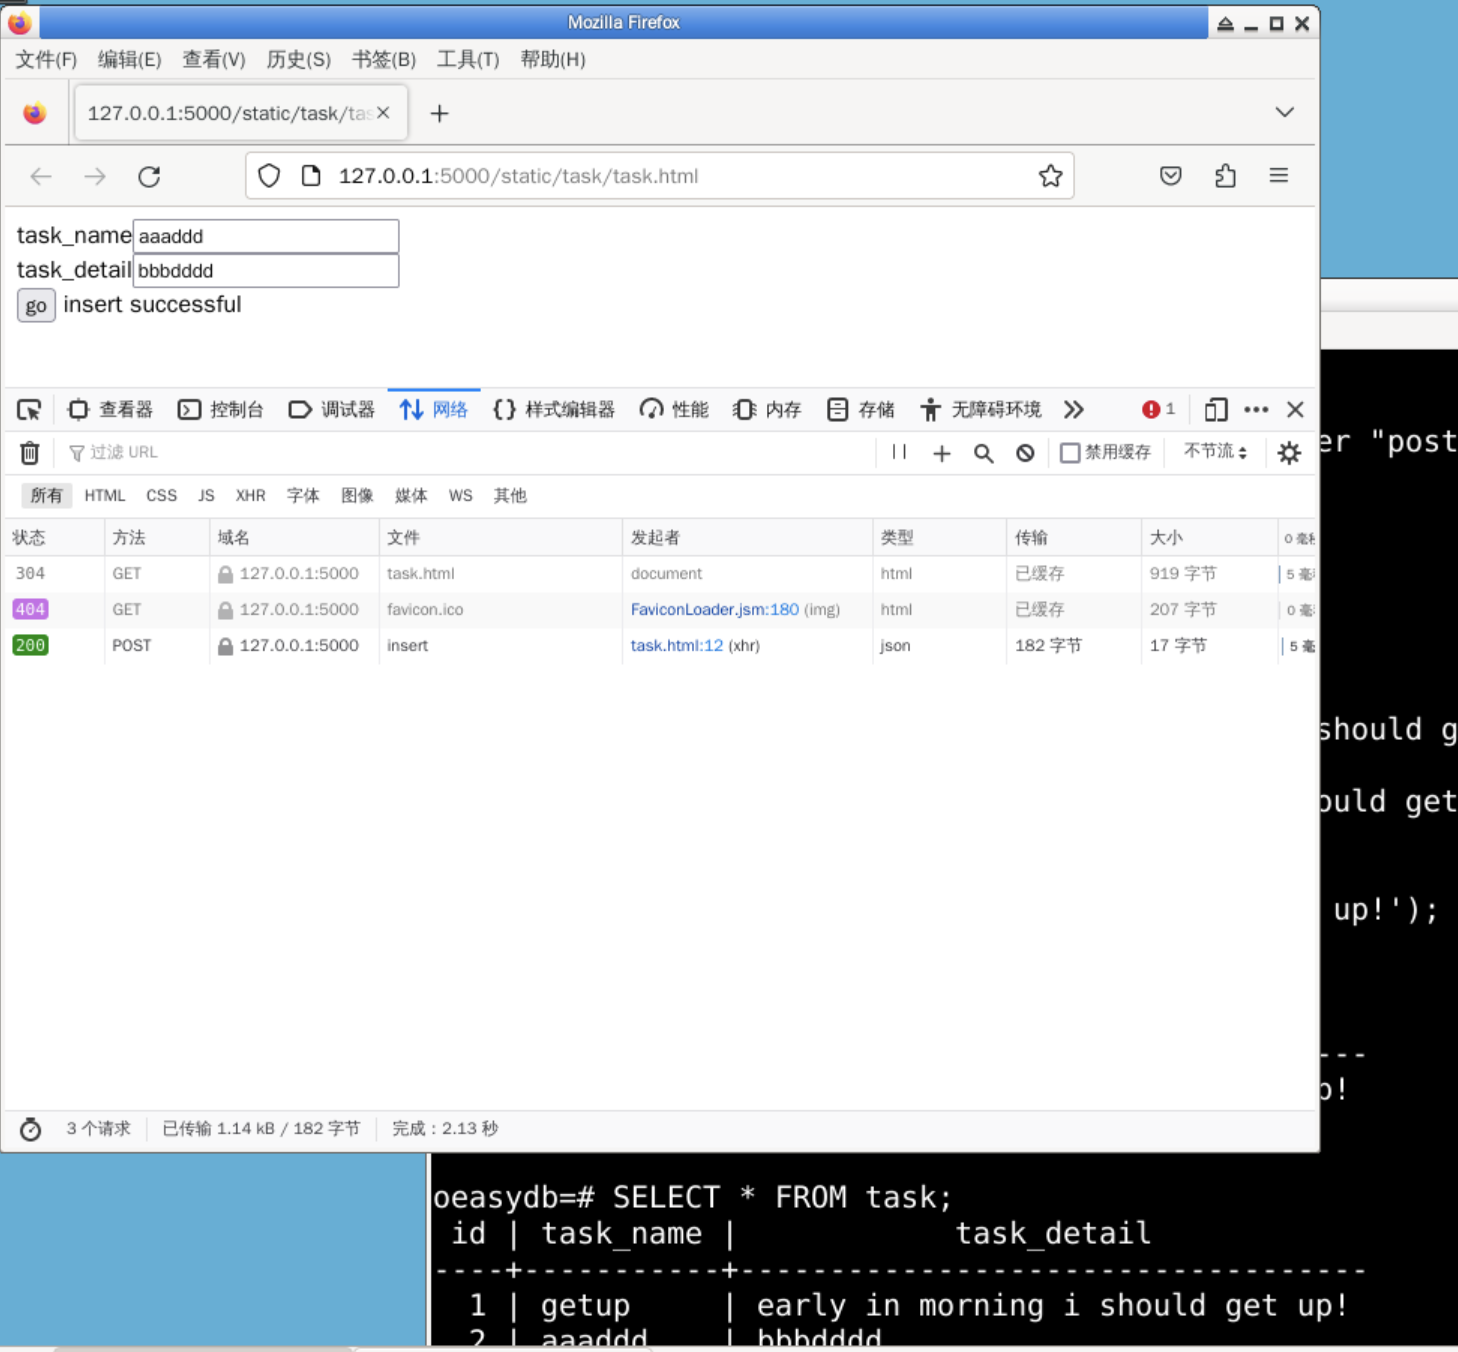Sort by size (大小) column header
Image resolution: width=1458 pixels, height=1352 pixels.
1209,538
